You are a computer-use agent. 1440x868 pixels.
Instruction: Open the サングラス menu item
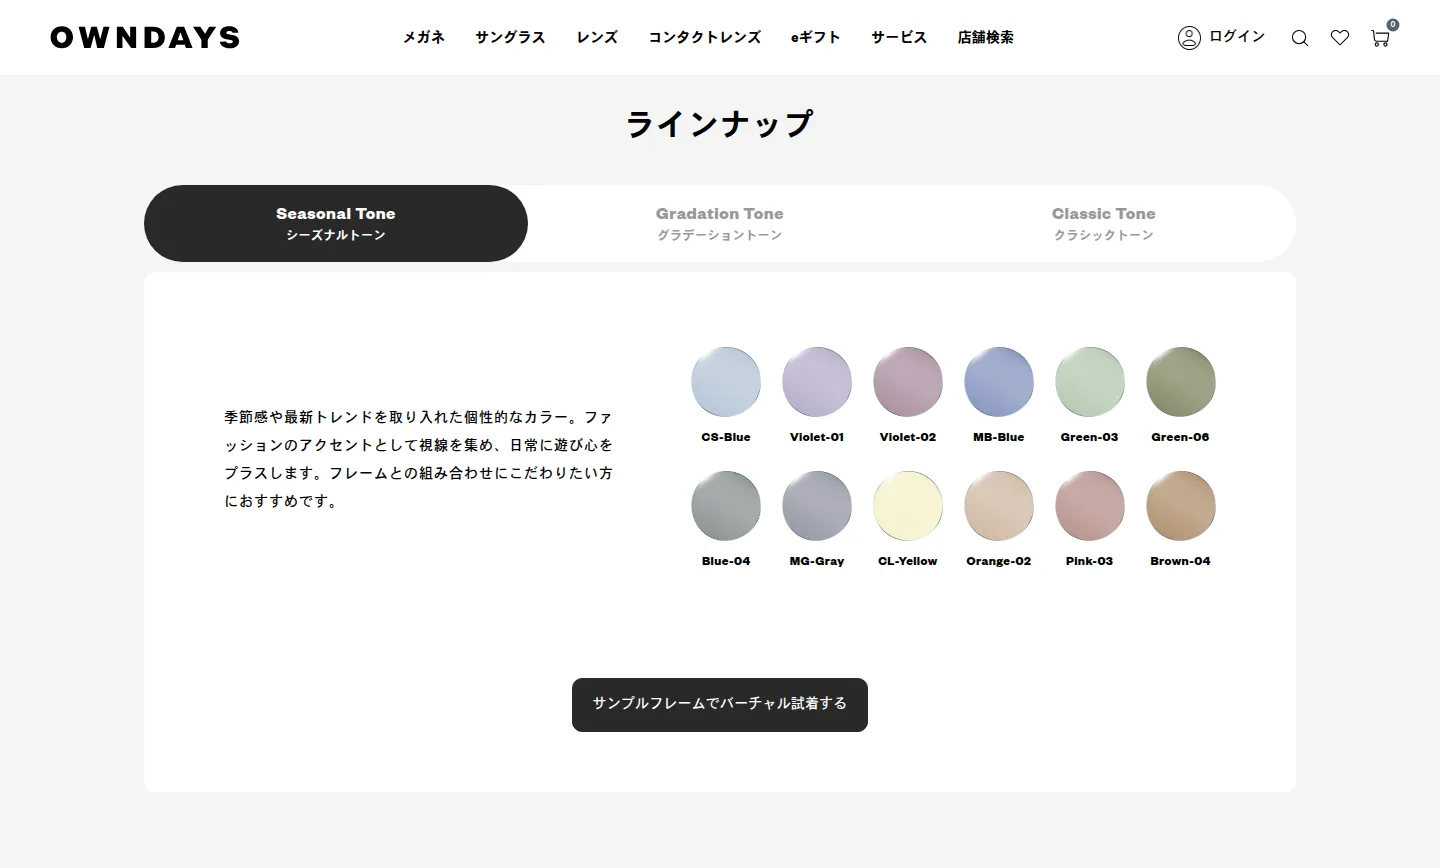pos(510,37)
